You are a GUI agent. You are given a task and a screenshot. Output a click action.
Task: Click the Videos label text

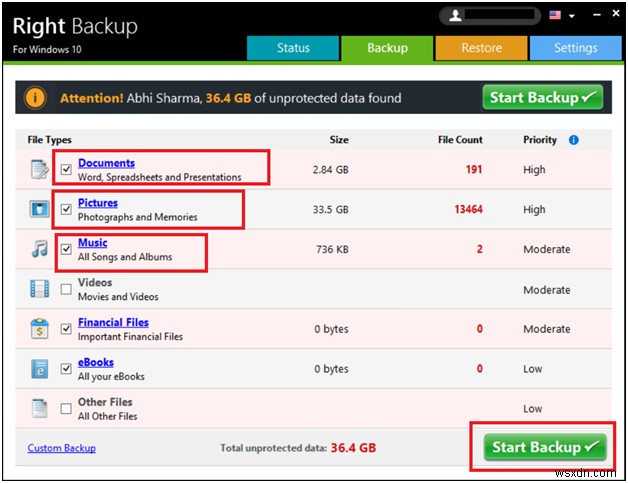(x=95, y=282)
